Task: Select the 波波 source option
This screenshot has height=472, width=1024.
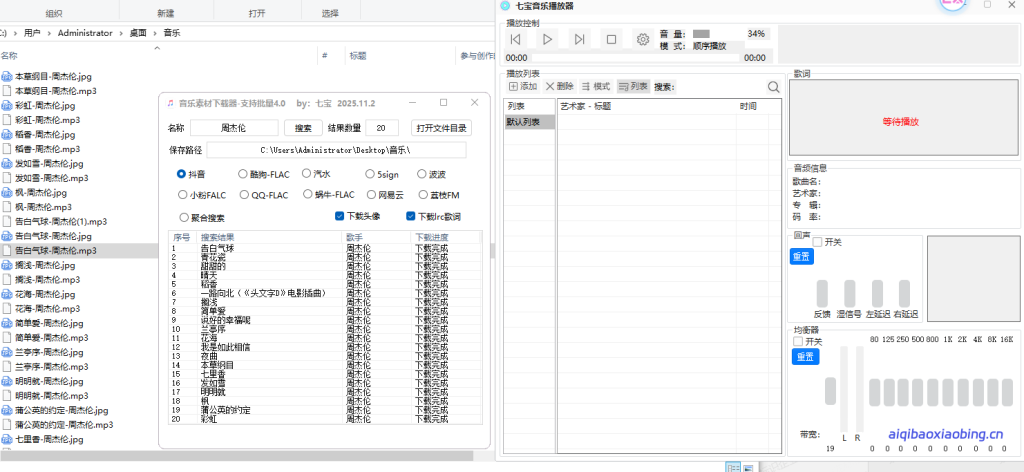Action: point(422,174)
